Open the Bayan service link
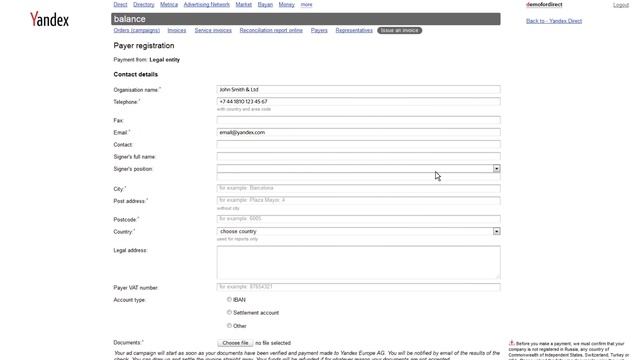This screenshot has height=360, width=640. pos(265,4)
